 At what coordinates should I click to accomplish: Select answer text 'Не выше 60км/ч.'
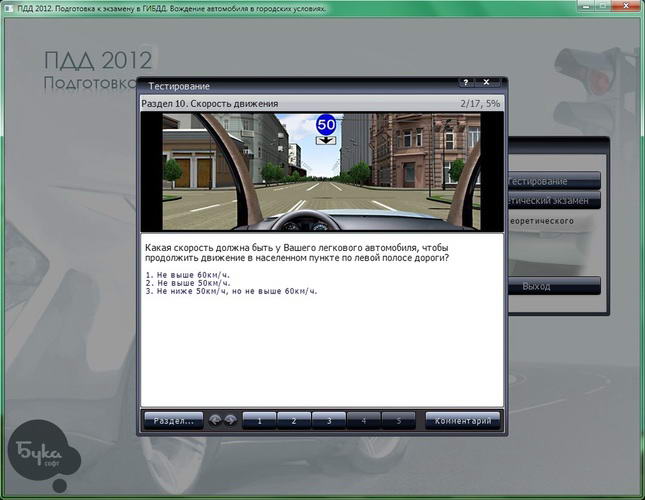[188, 275]
